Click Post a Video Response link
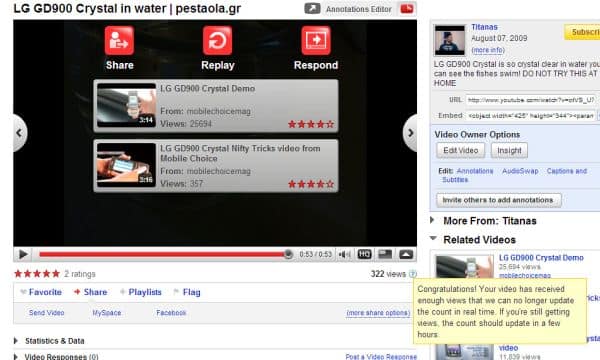Screen dimensions: 600x360 pyautogui.click(x=381, y=357)
